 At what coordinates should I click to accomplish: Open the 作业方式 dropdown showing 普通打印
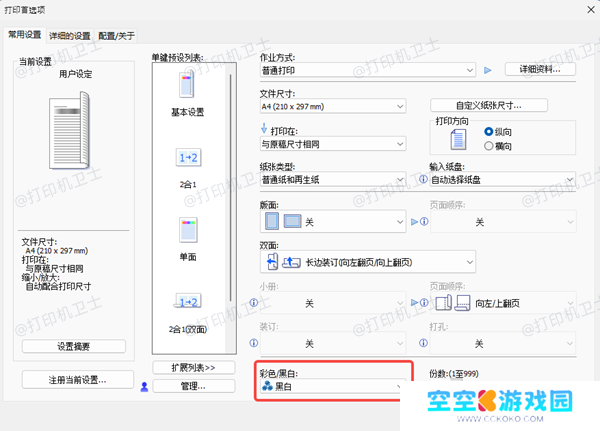point(368,70)
